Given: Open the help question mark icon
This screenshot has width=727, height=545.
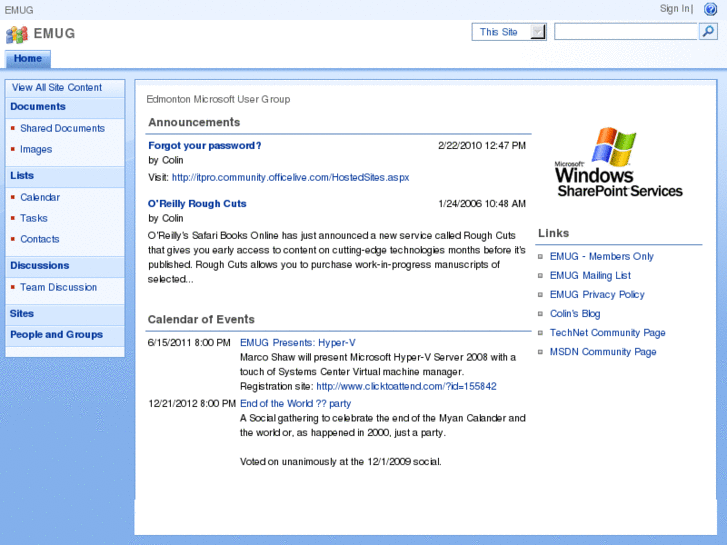Looking at the screenshot, I should [x=710, y=9].
